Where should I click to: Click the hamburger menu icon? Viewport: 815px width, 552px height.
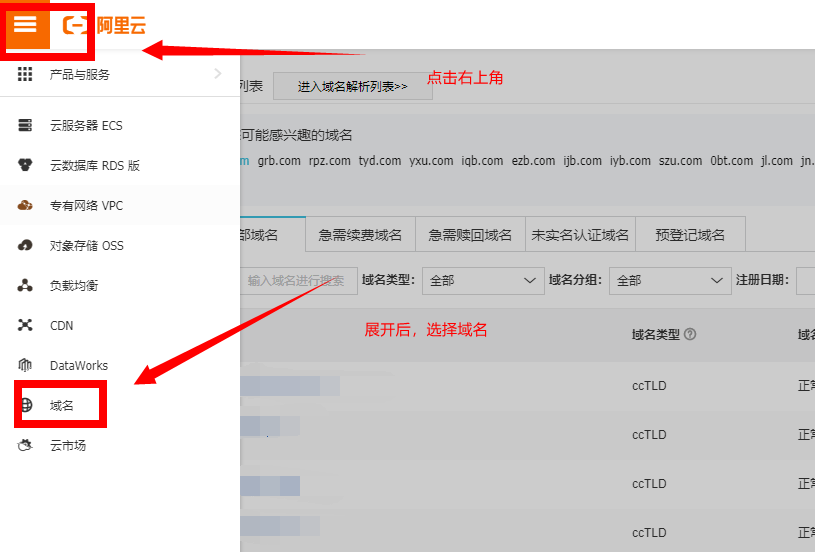tap(25, 24)
